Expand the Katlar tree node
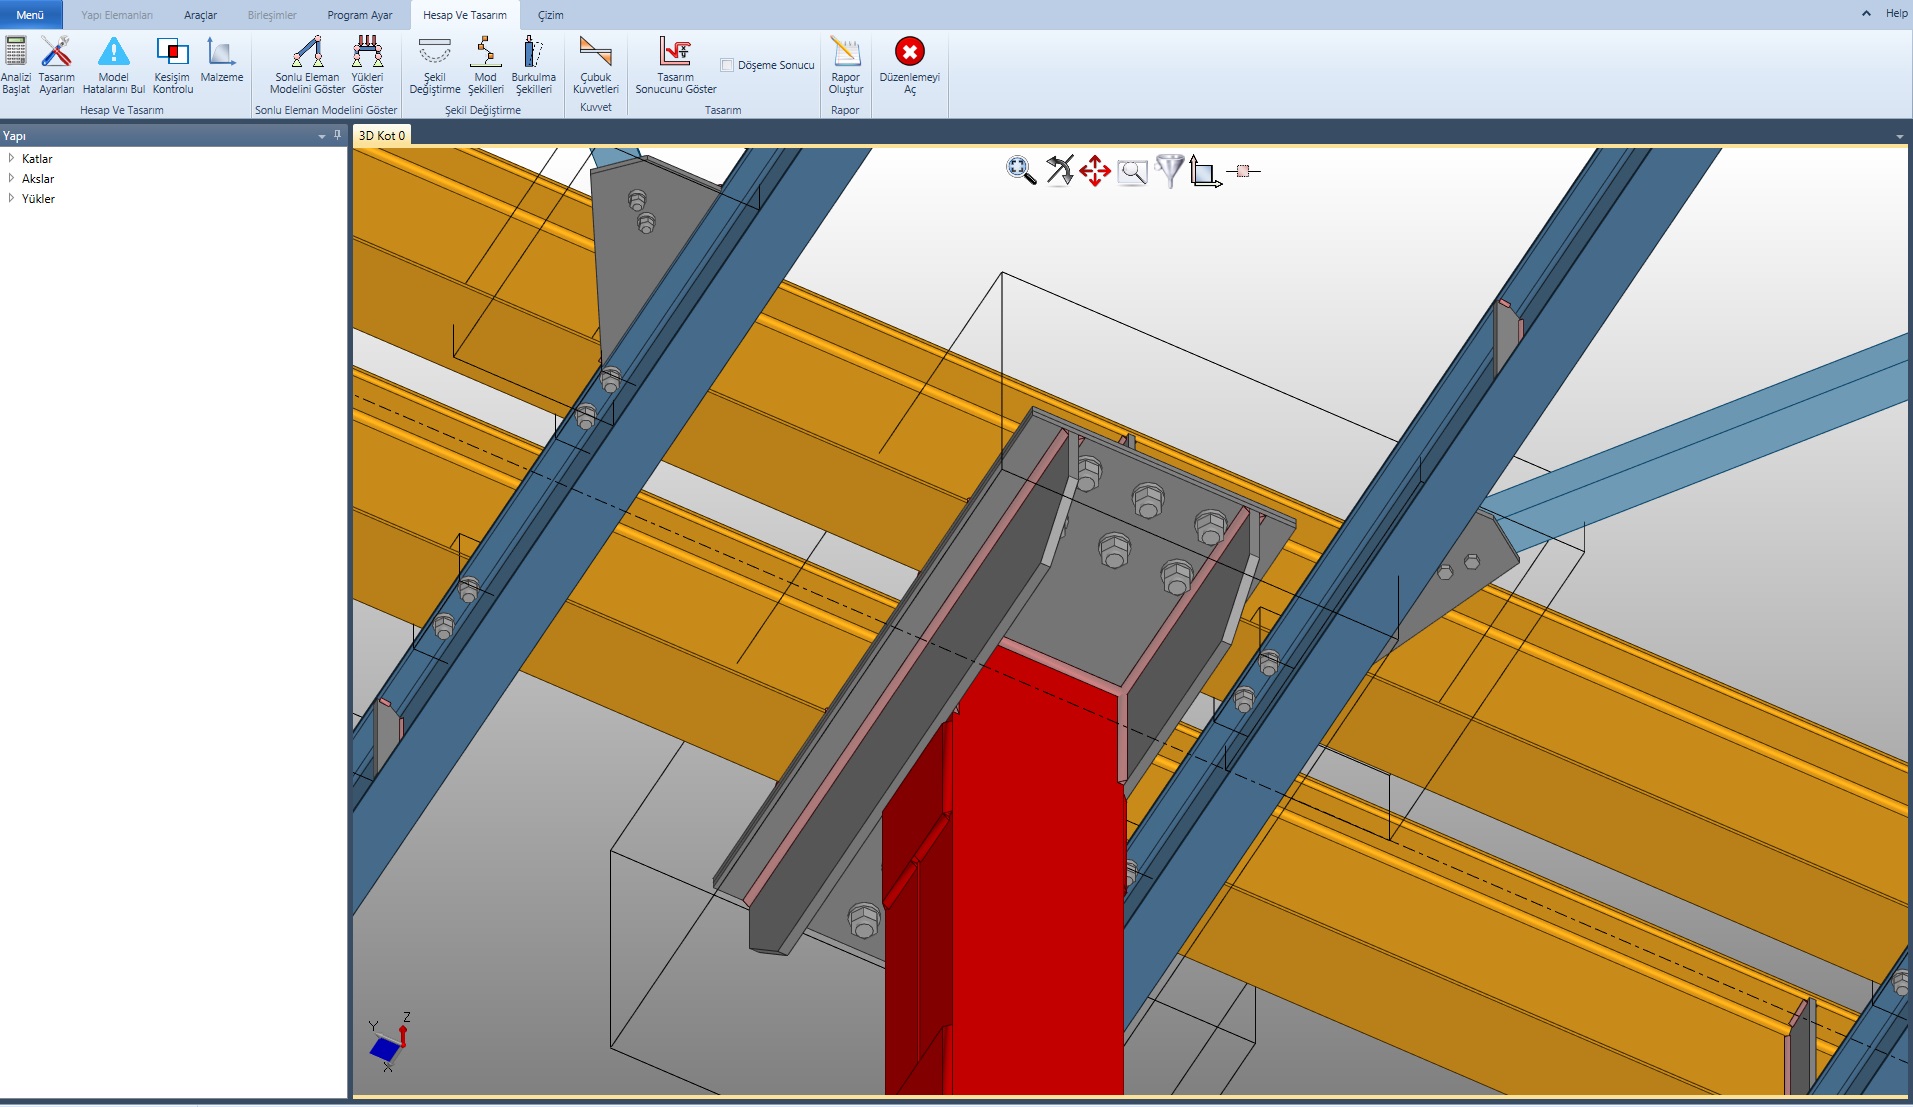Screen dimensions: 1913x1107 11,158
